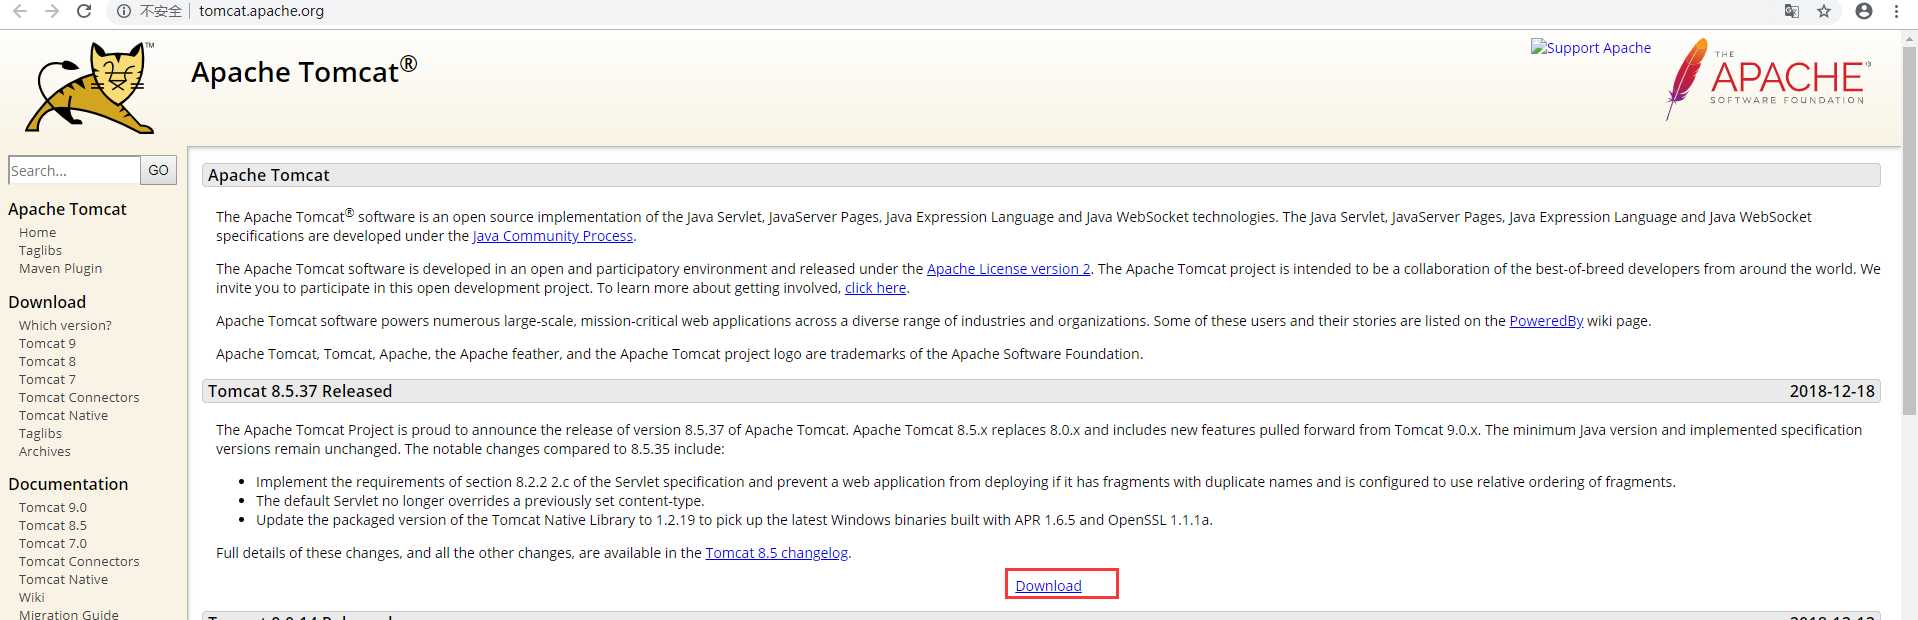Open the Tomcat 8.5 changelog link
Image resolution: width=1918 pixels, height=620 pixels.
click(x=777, y=552)
